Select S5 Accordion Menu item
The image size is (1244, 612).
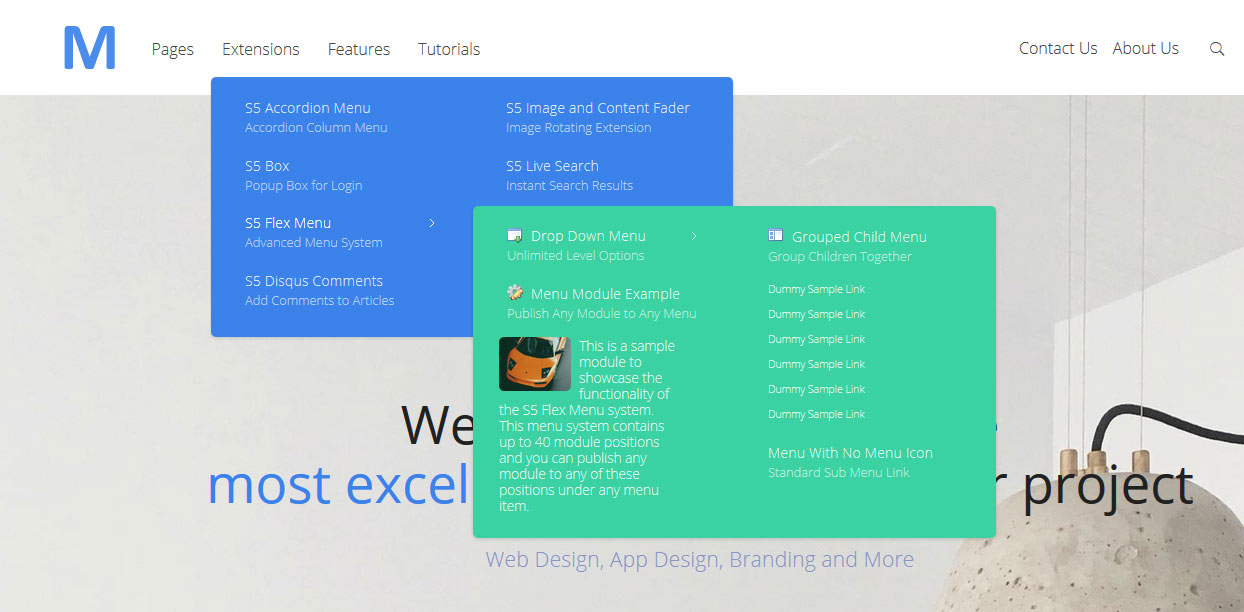(308, 108)
